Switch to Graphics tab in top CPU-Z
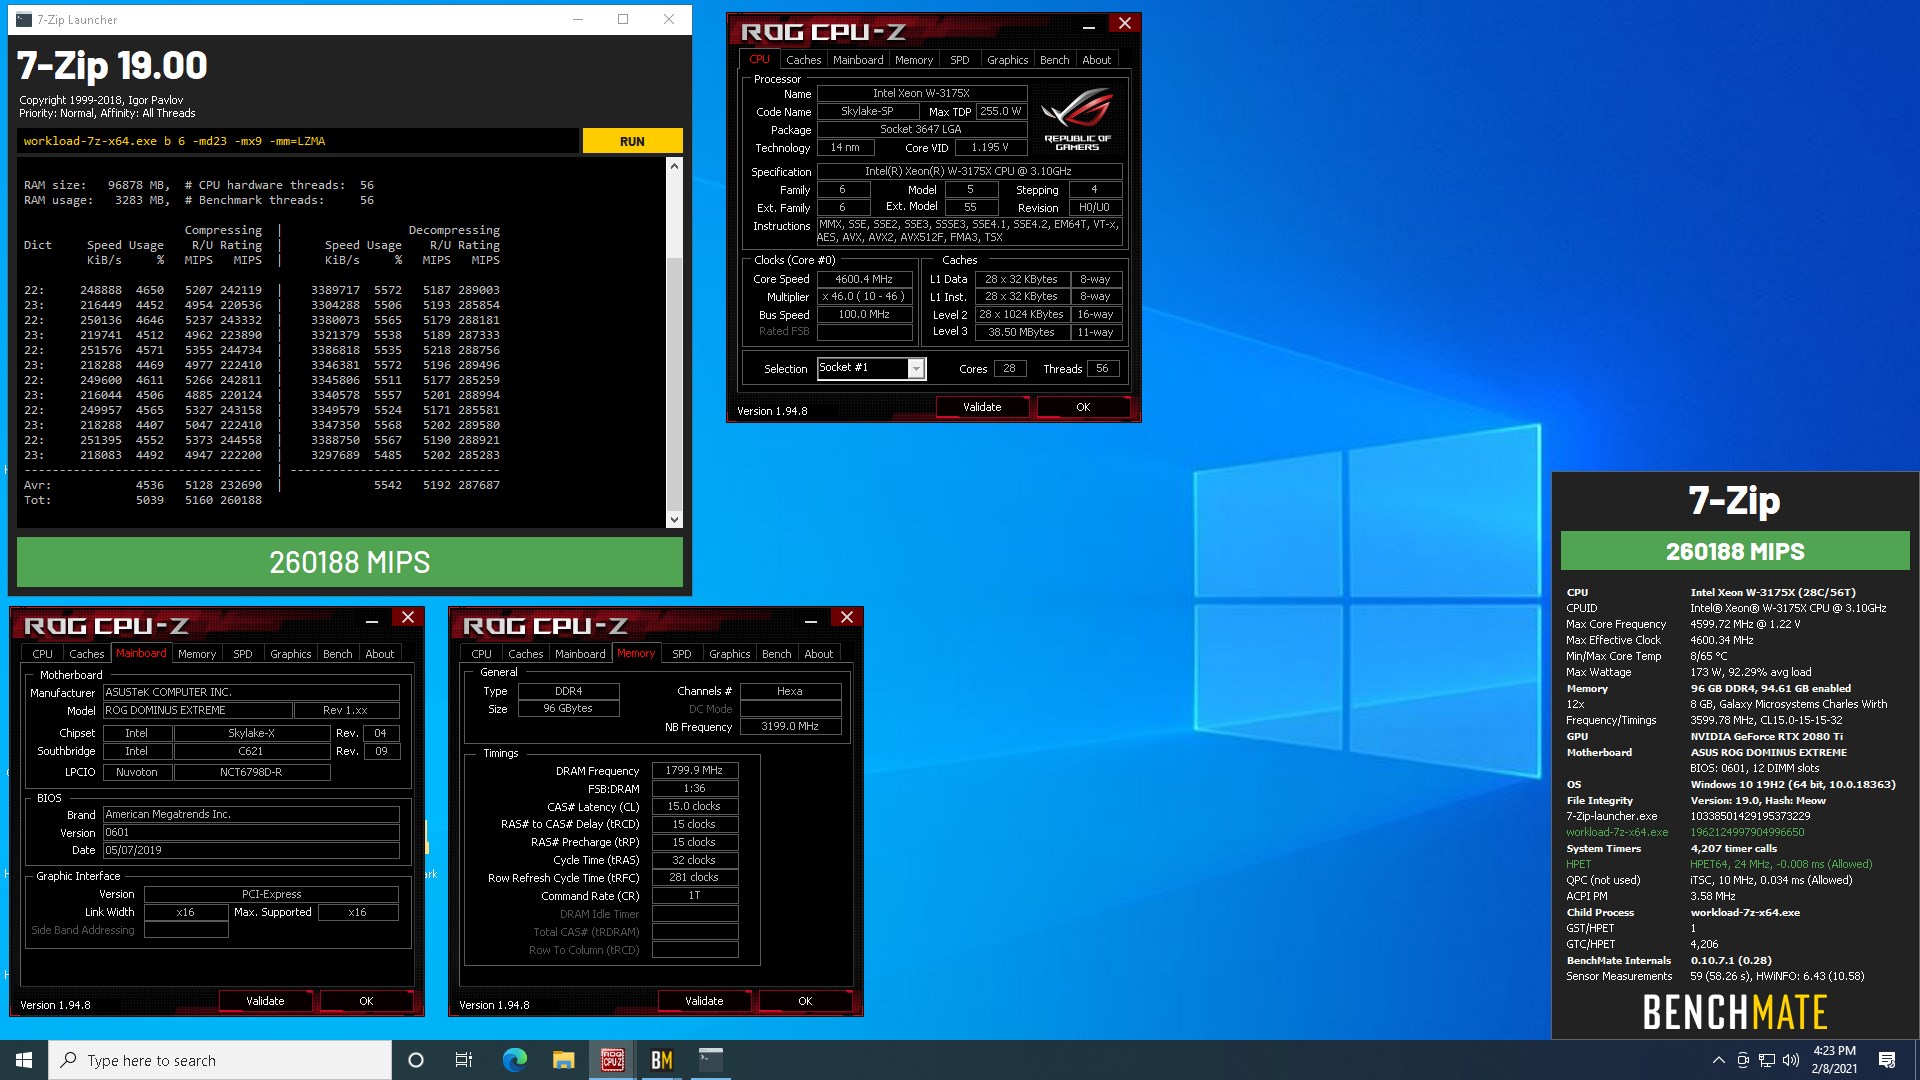 (x=1007, y=60)
